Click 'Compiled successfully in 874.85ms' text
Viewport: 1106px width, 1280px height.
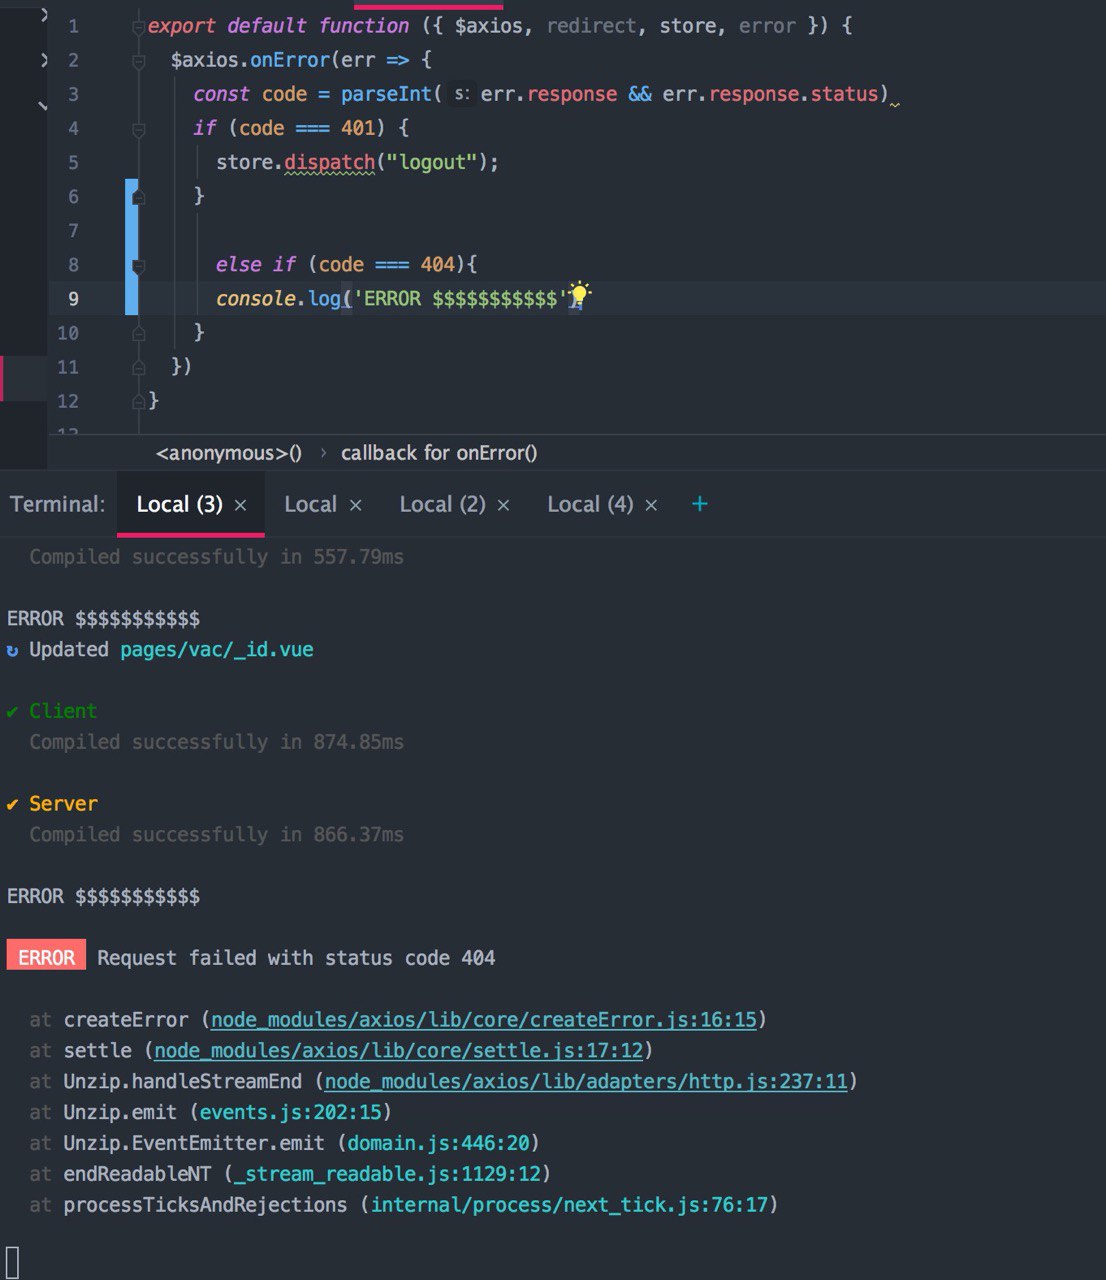[x=216, y=742]
